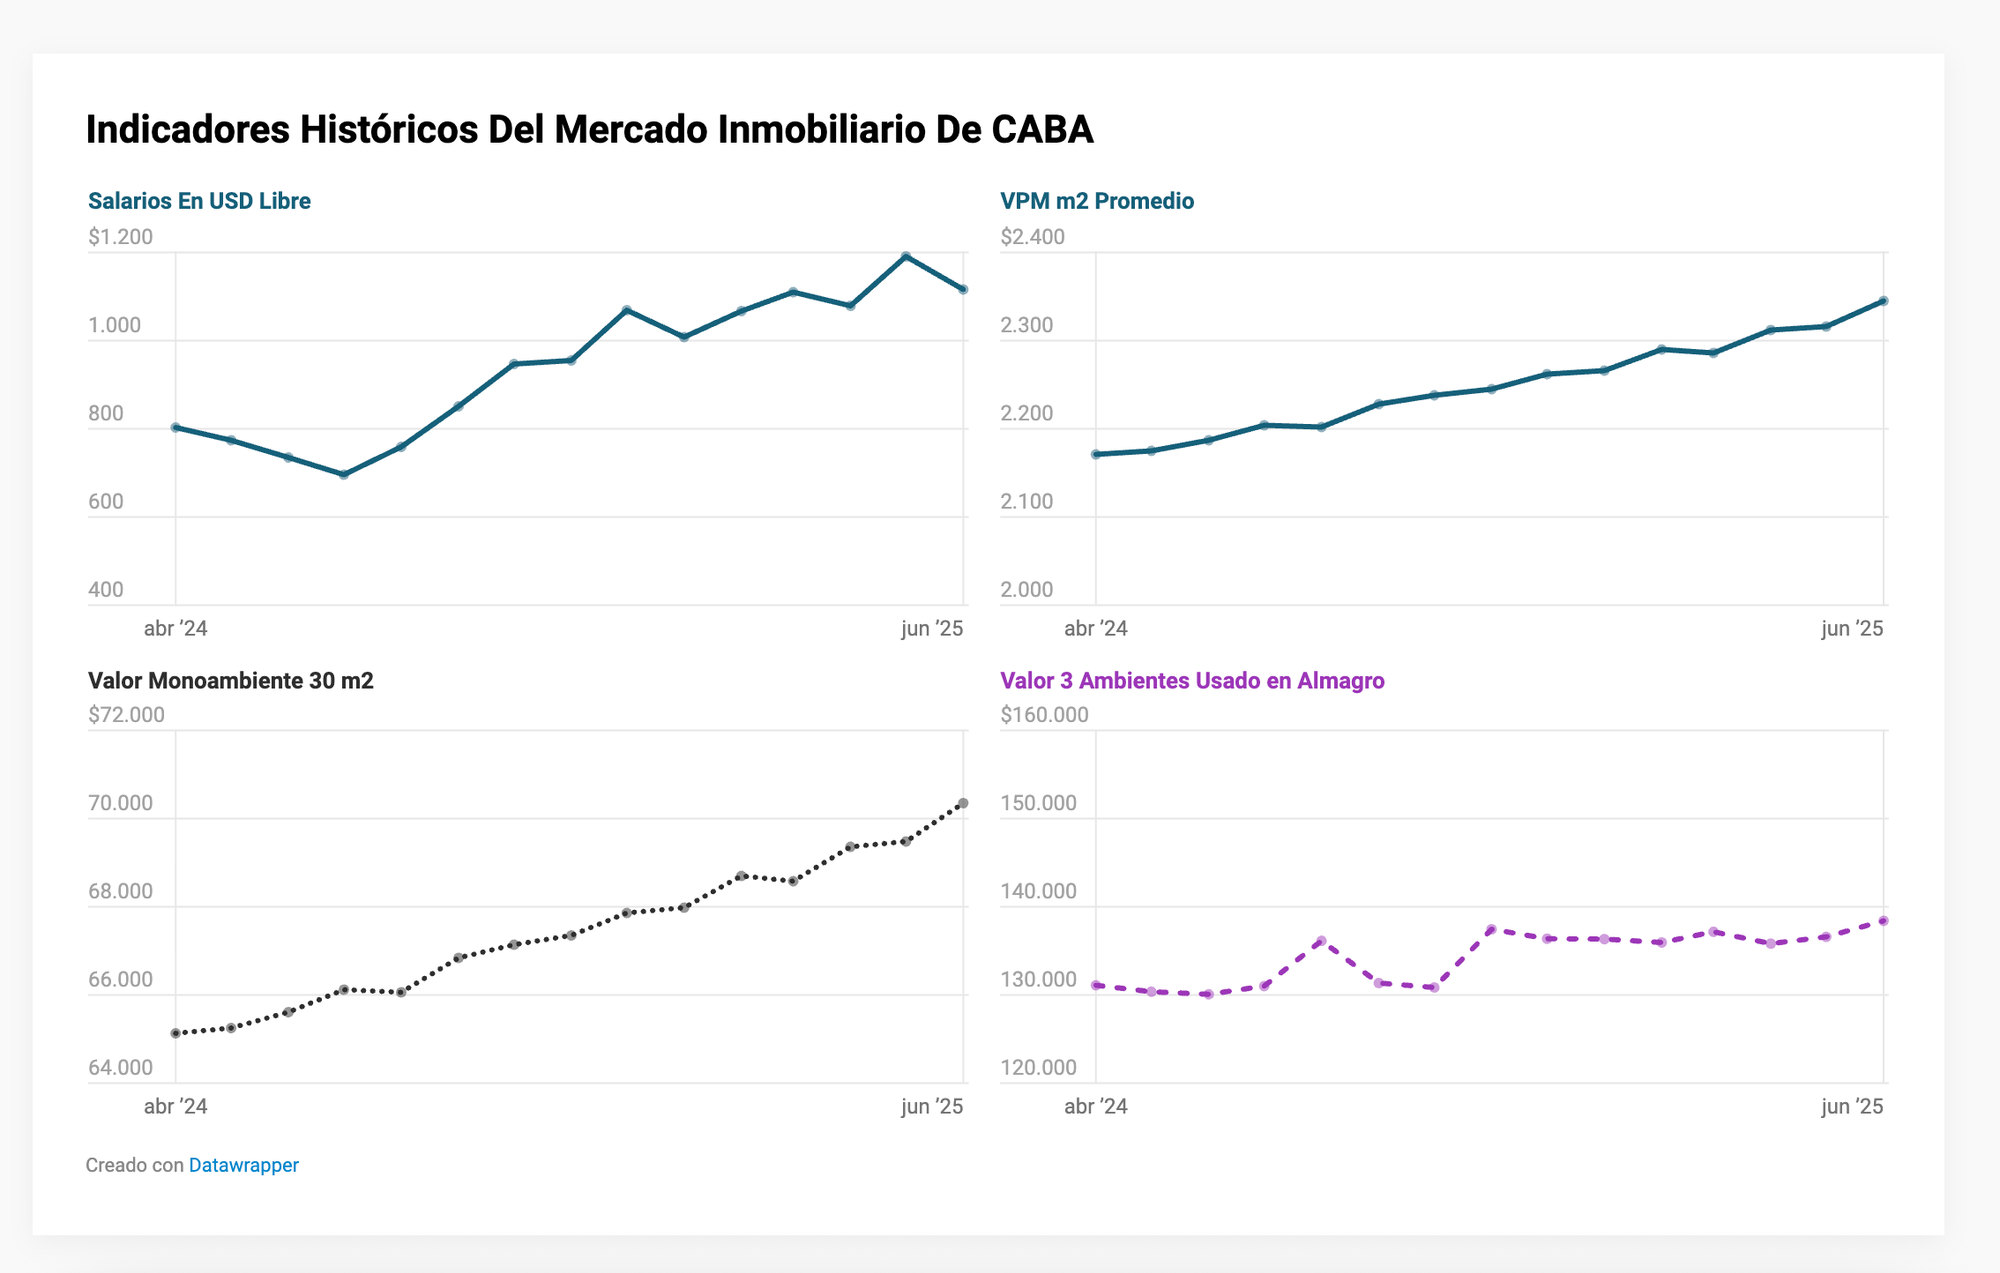Click the $72.000 axis label in Monoambiente chart
Viewport: 2000px width, 1273px height.
click(126, 715)
